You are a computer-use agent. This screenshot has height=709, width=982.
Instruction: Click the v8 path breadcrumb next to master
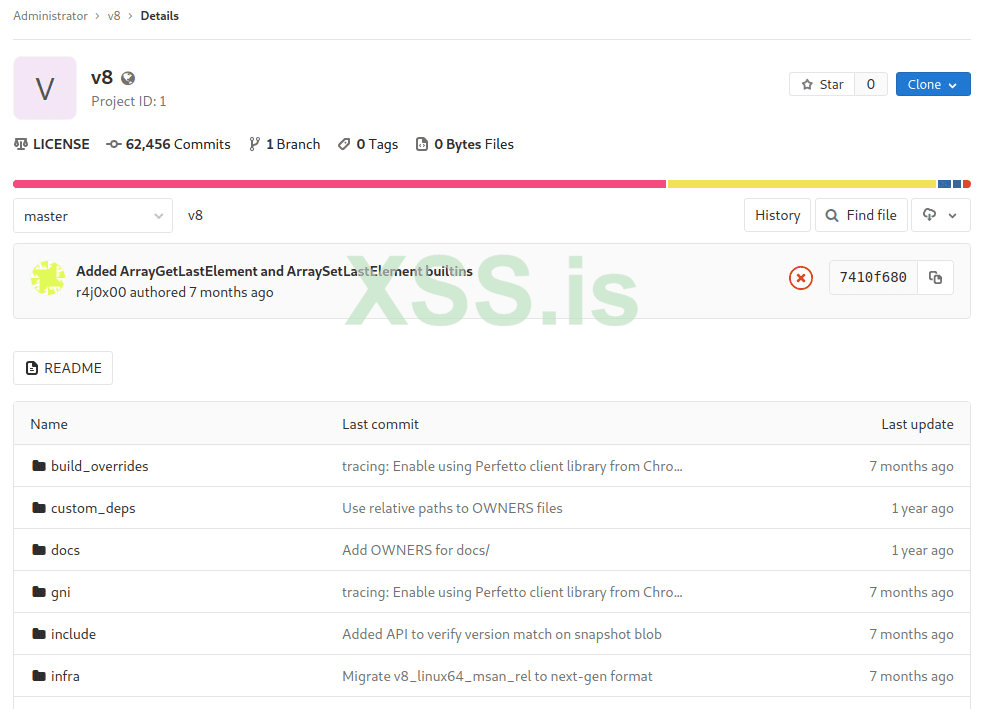pos(195,215)
